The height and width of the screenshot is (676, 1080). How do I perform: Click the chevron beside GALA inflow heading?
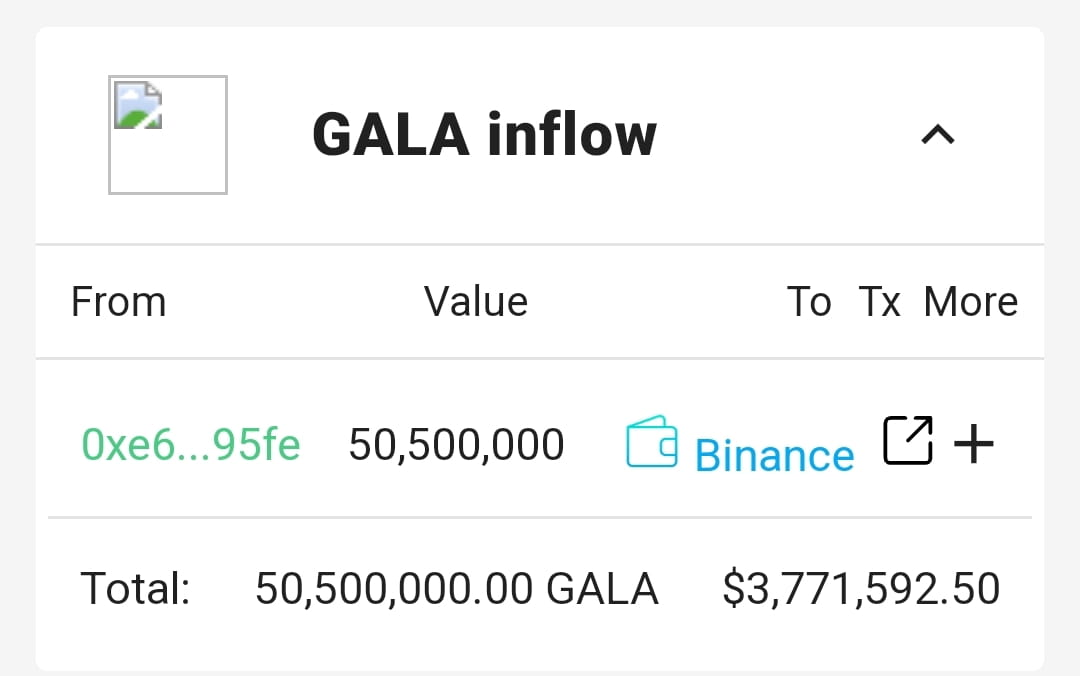[937, 135]
